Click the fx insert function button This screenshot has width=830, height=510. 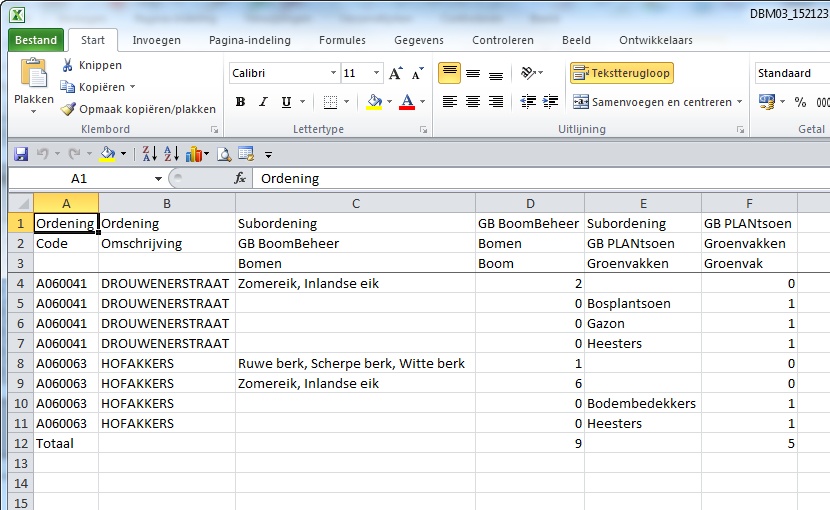pos(240,178)
